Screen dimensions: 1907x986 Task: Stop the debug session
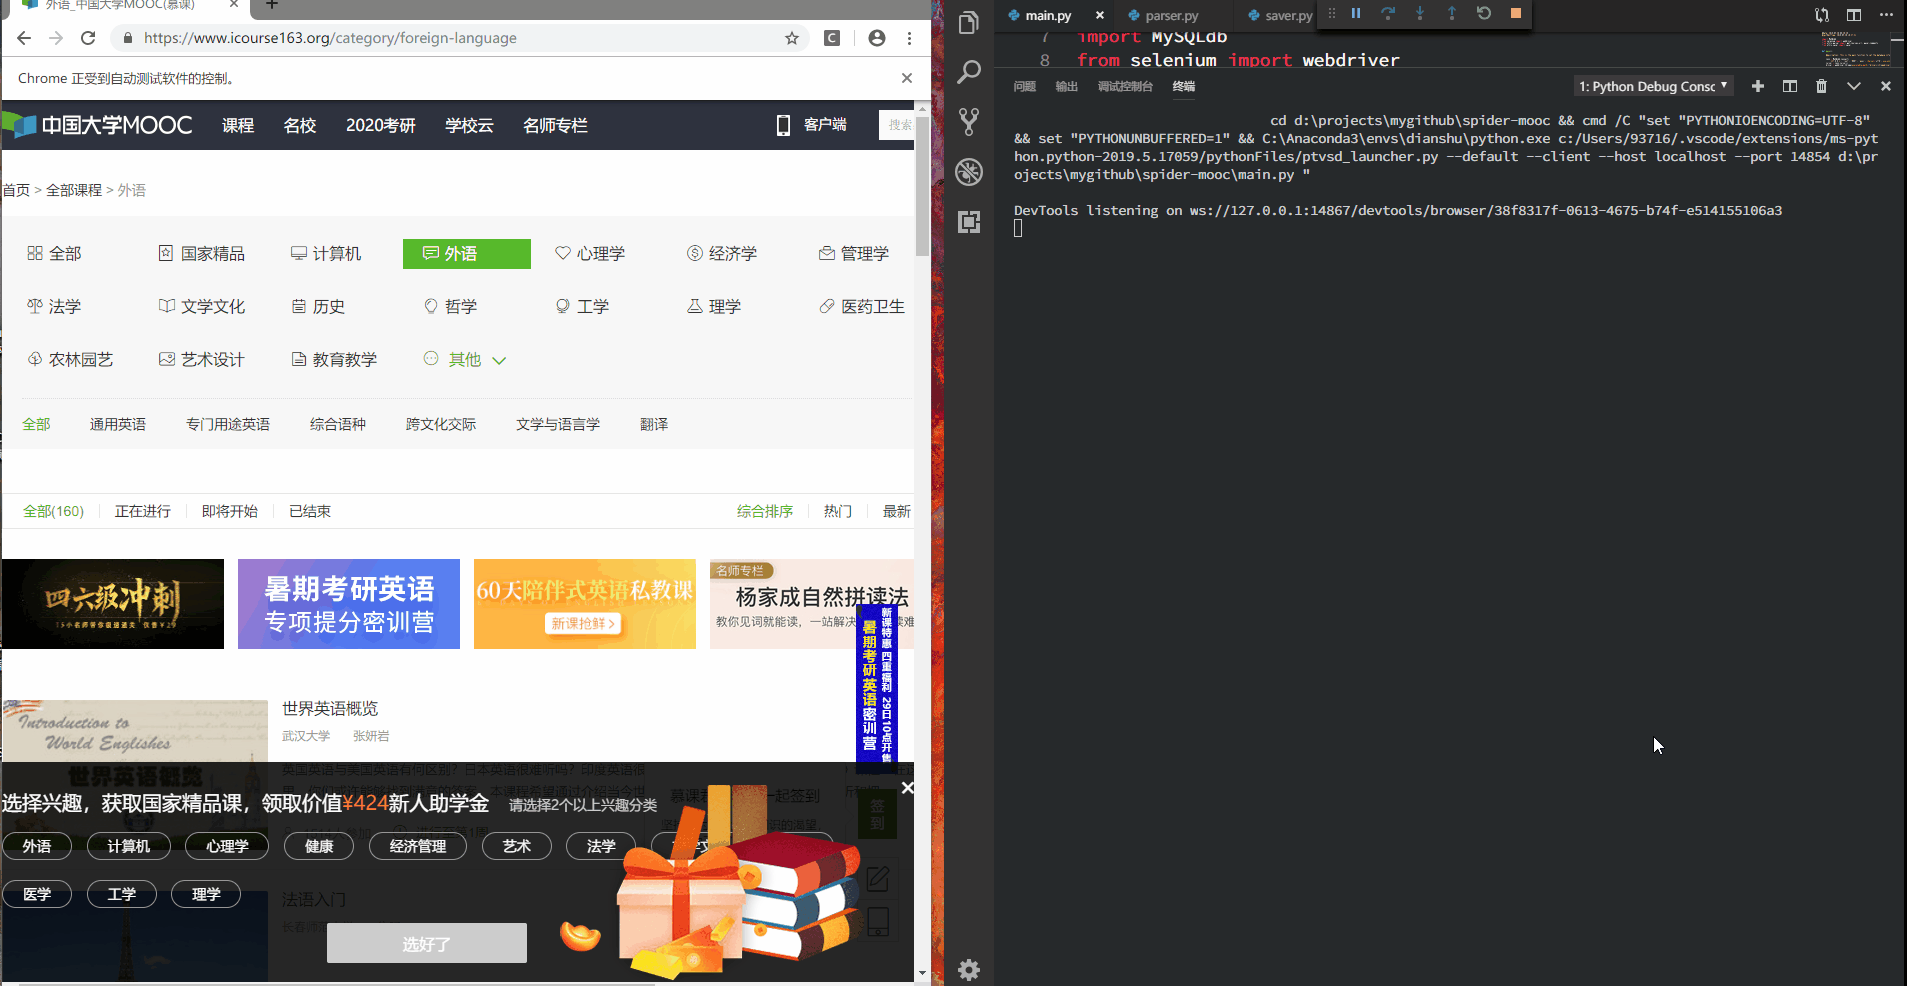click(x=1516, y=13)
